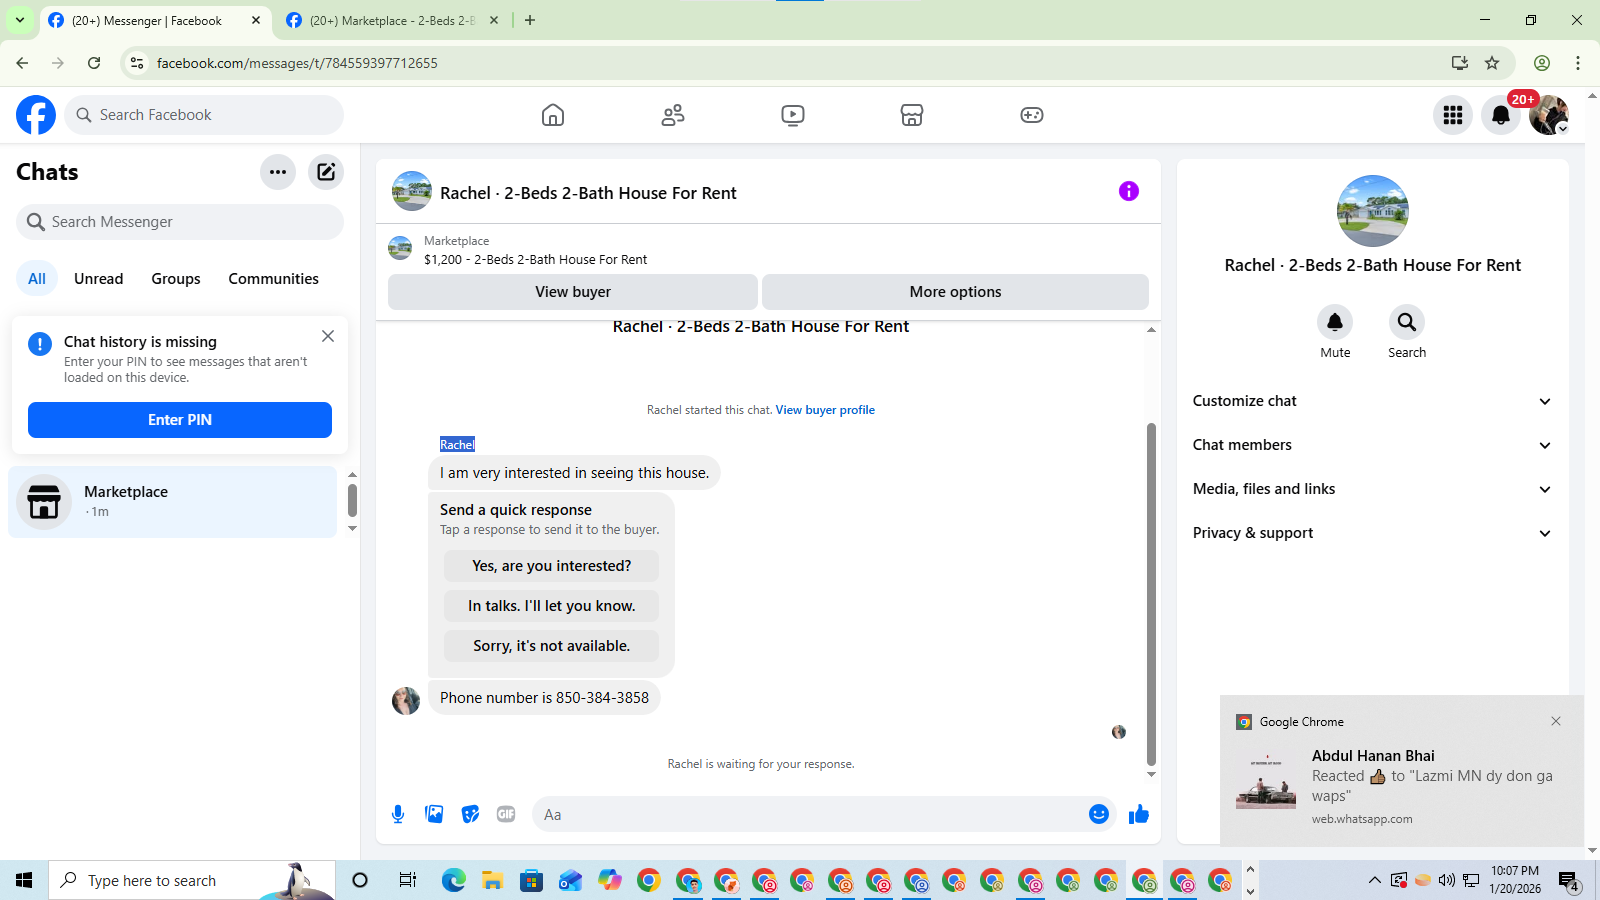The width and height of the screenshot is (1600, 900).
Task: Switch to the Messenger browser tab
Action: pyautogui.click(x=155, y=20)
